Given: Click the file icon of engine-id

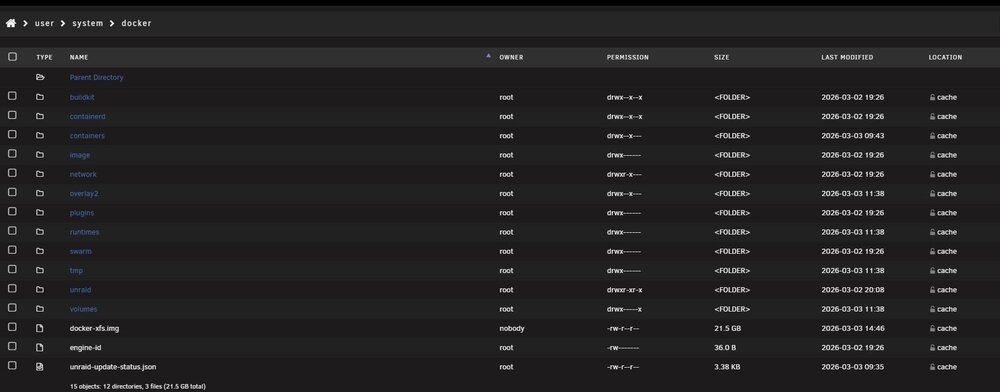Looking at the screenshot, I should point(40,347).
